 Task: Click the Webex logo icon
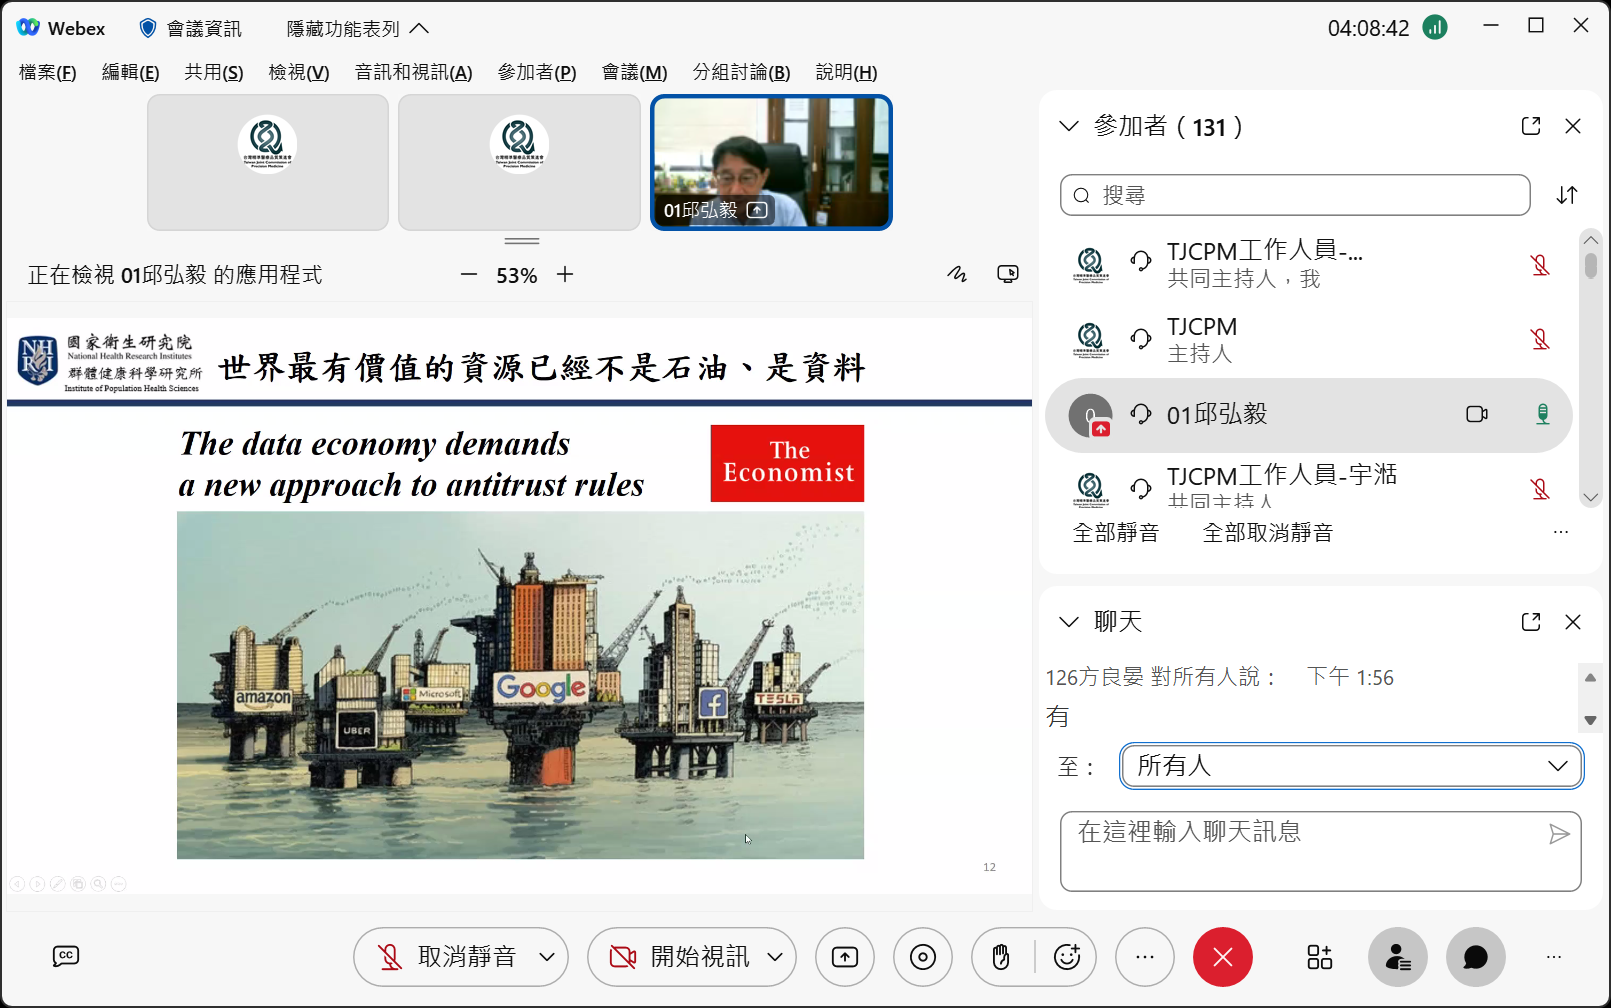pos(28,27)
